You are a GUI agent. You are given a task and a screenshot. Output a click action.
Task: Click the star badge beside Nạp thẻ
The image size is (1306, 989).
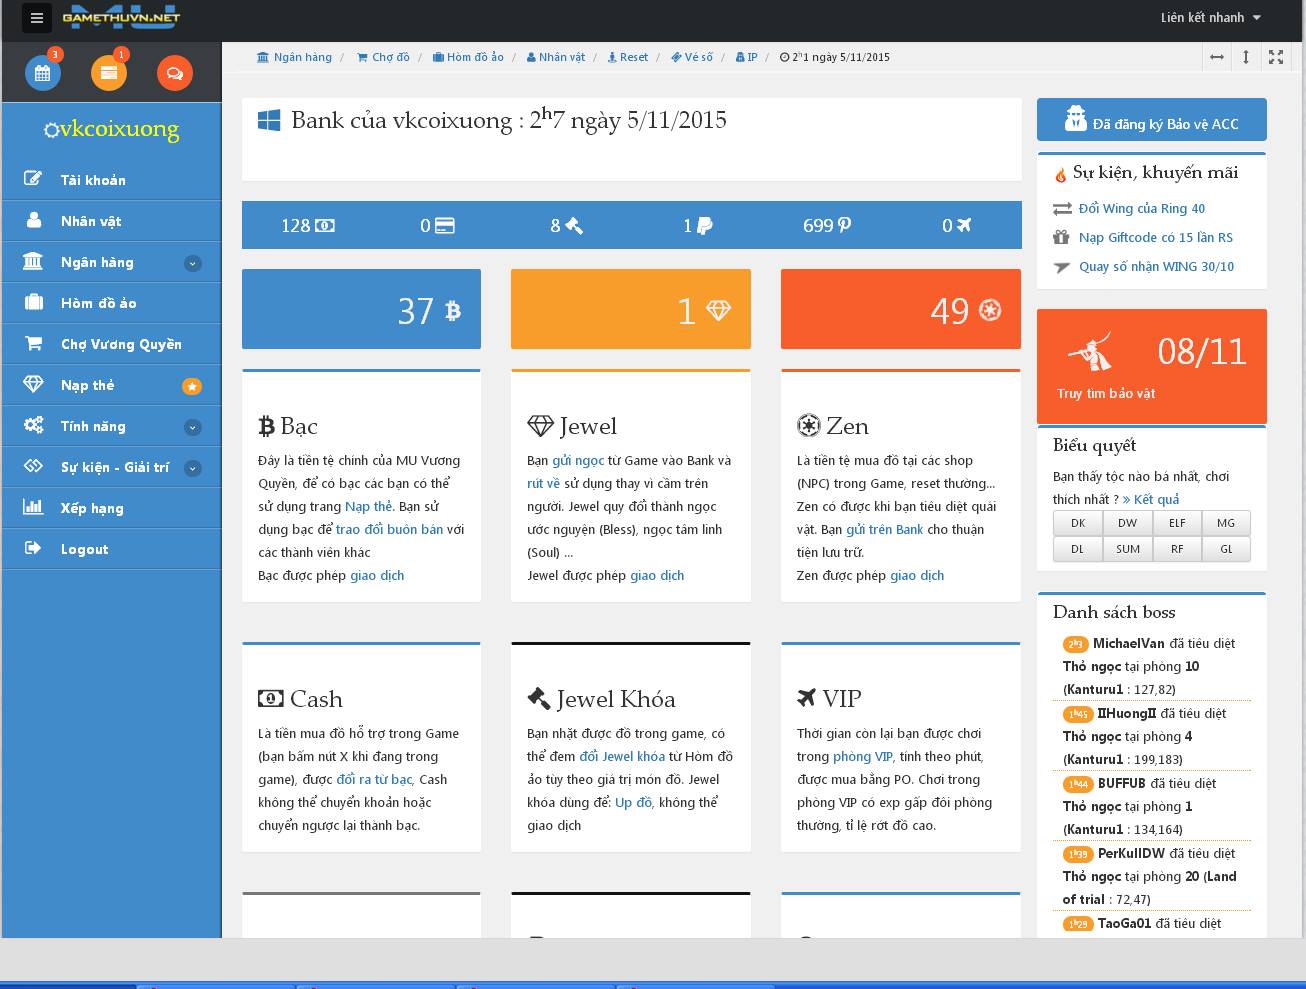[192, 386]
